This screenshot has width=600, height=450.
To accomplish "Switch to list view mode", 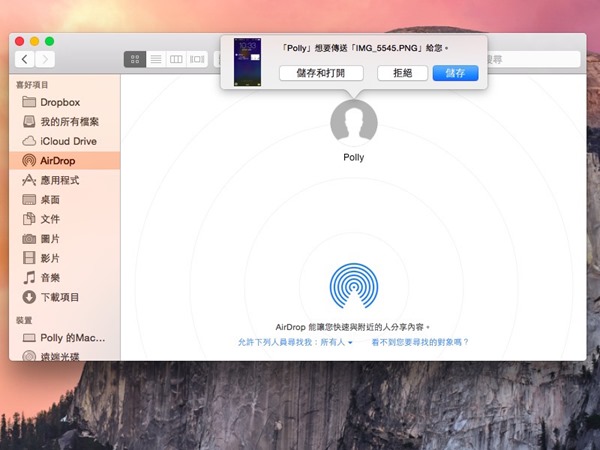I will tap(155, 60).
